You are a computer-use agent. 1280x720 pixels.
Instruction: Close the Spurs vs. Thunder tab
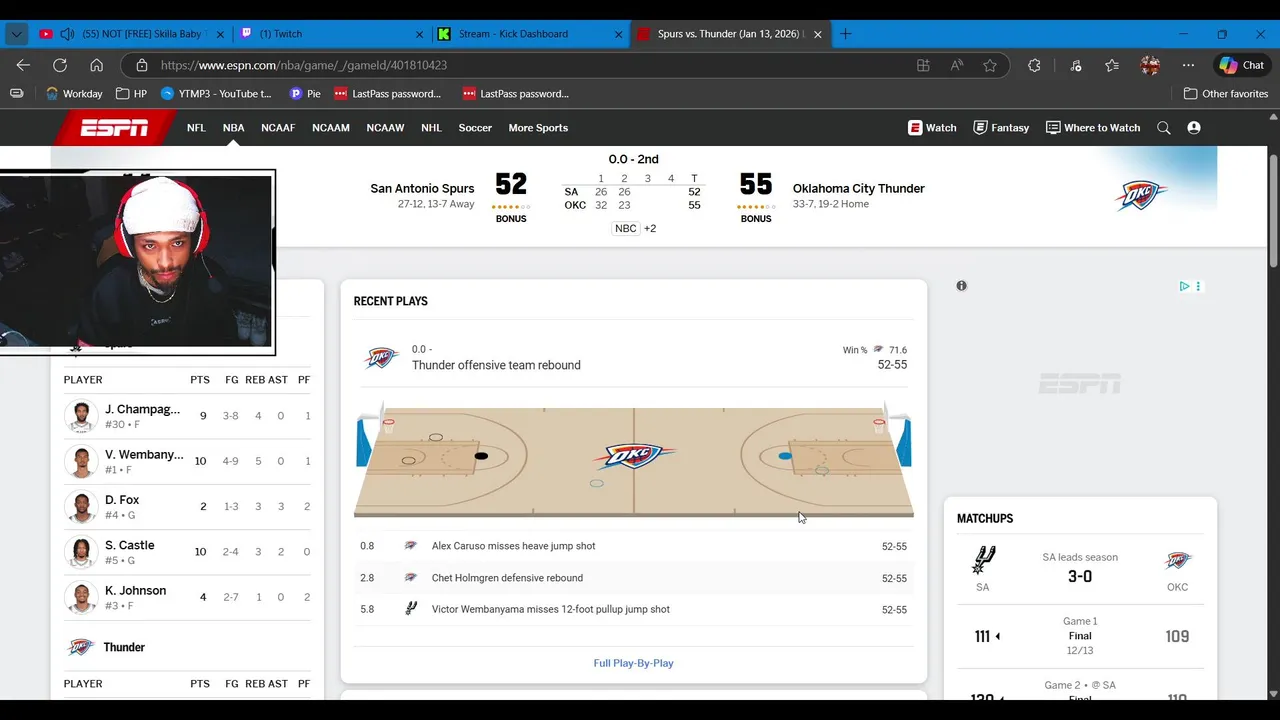click(818, 34)
